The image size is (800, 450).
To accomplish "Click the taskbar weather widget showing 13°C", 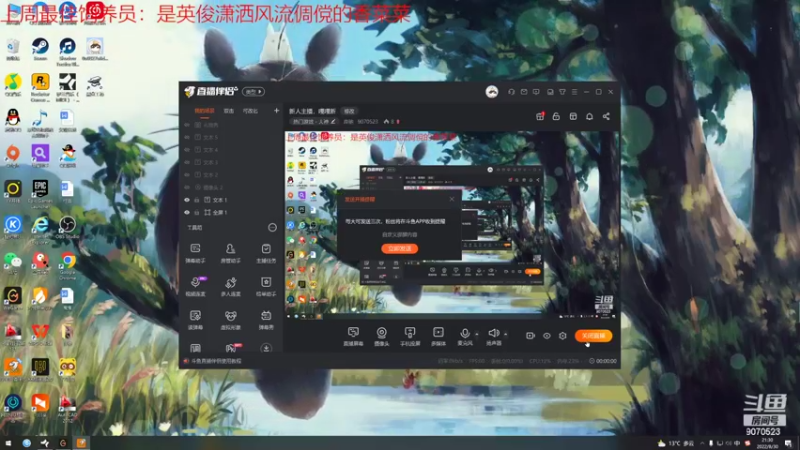I will pos(676,443).
